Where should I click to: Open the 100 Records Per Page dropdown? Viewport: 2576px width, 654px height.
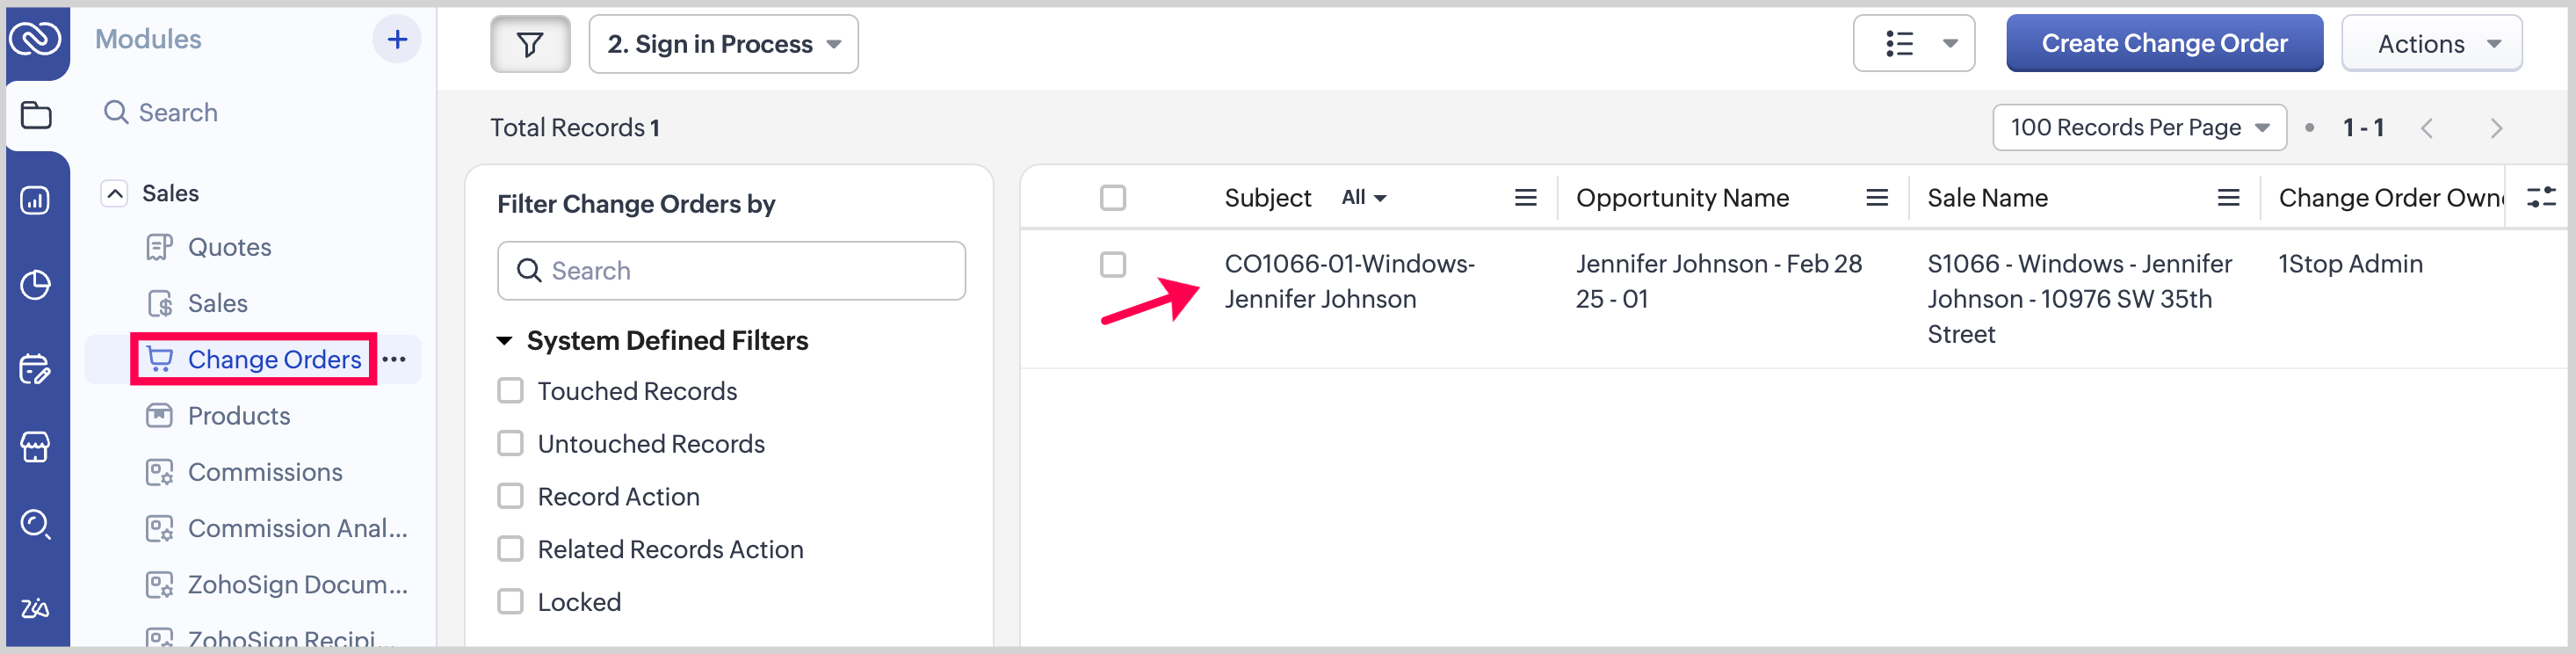2139,128
